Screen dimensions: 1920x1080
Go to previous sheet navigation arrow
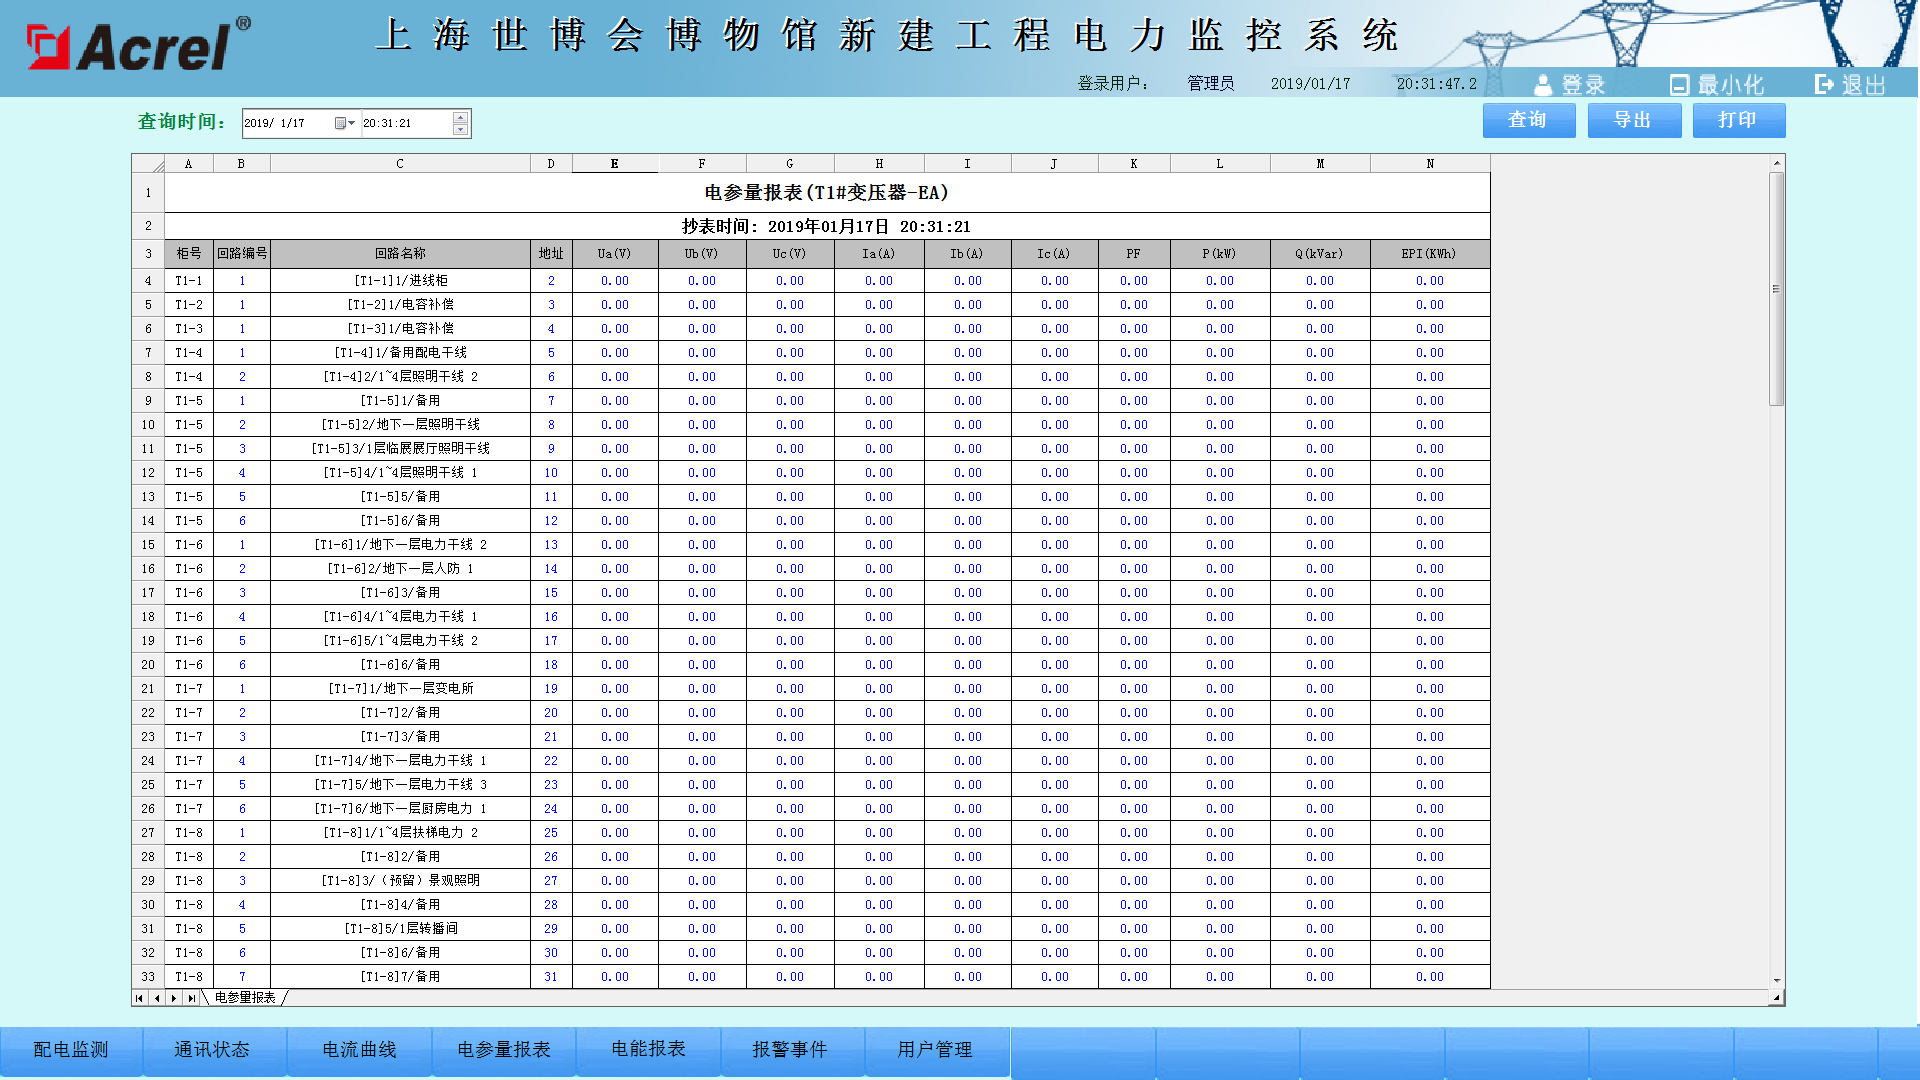[157, 998]
